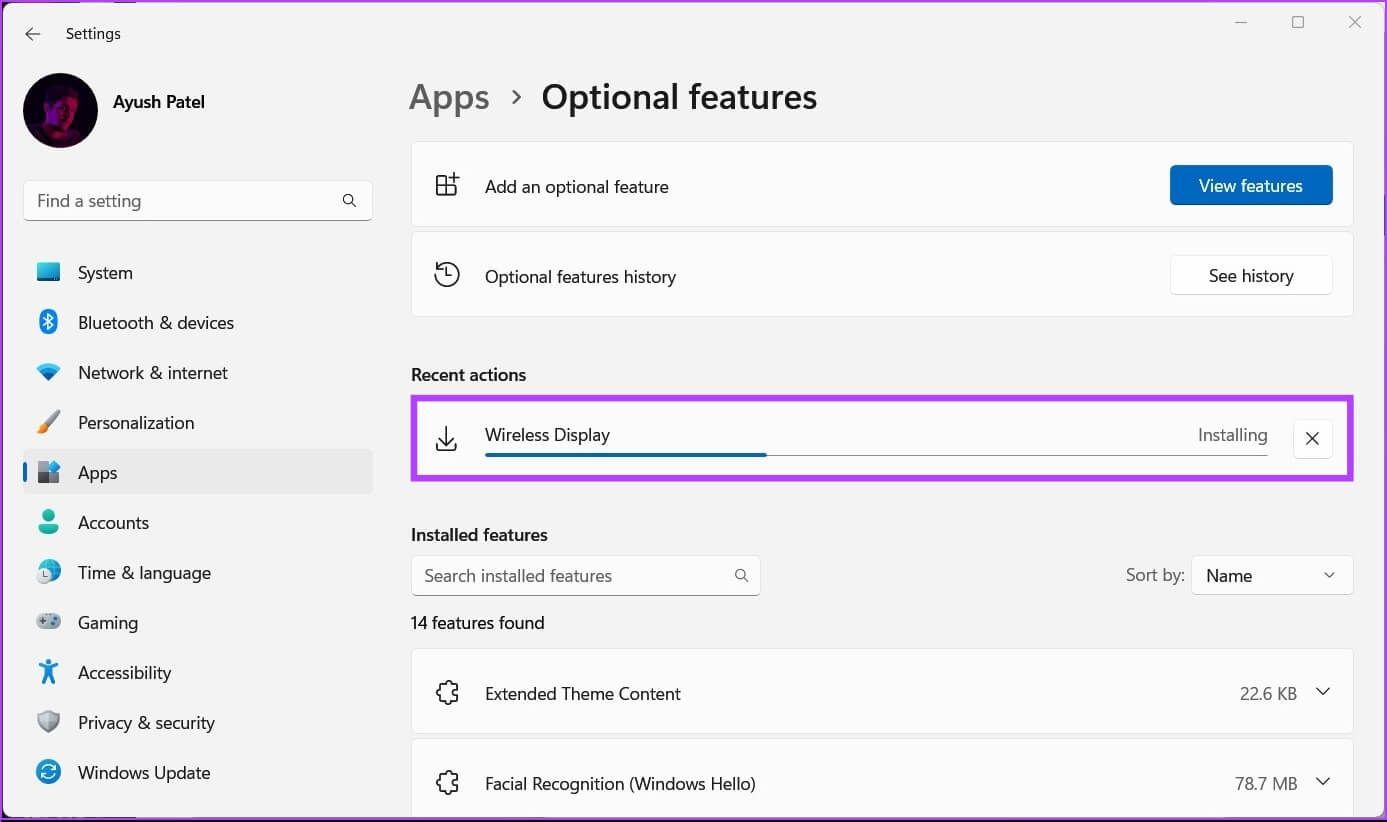The height and width of the screenshot is (822, 1387).
Task: Click the magnifier icon in Find a setting
Action: pos(349,200)
